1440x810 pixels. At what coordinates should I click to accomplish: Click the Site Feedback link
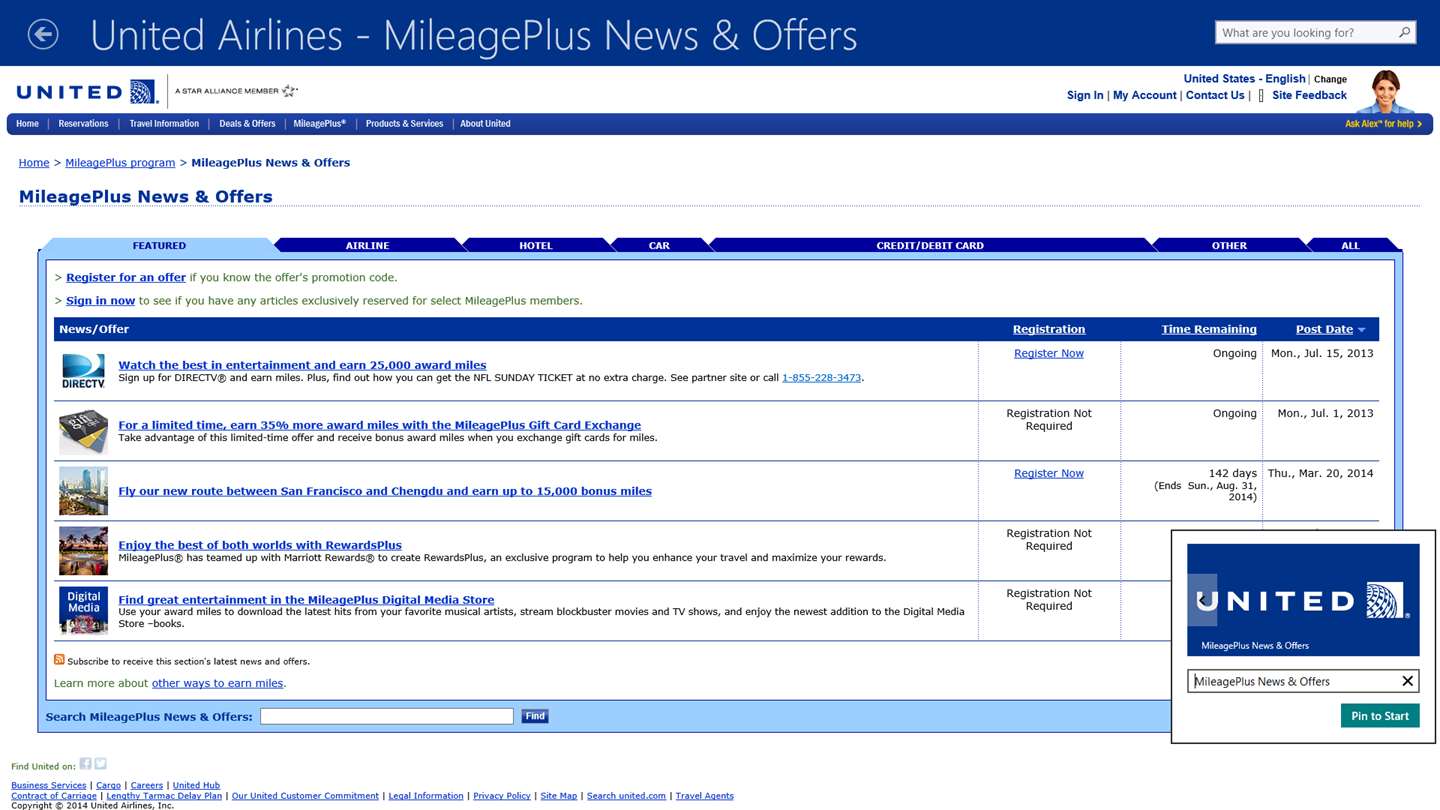tap(1309, 96)
